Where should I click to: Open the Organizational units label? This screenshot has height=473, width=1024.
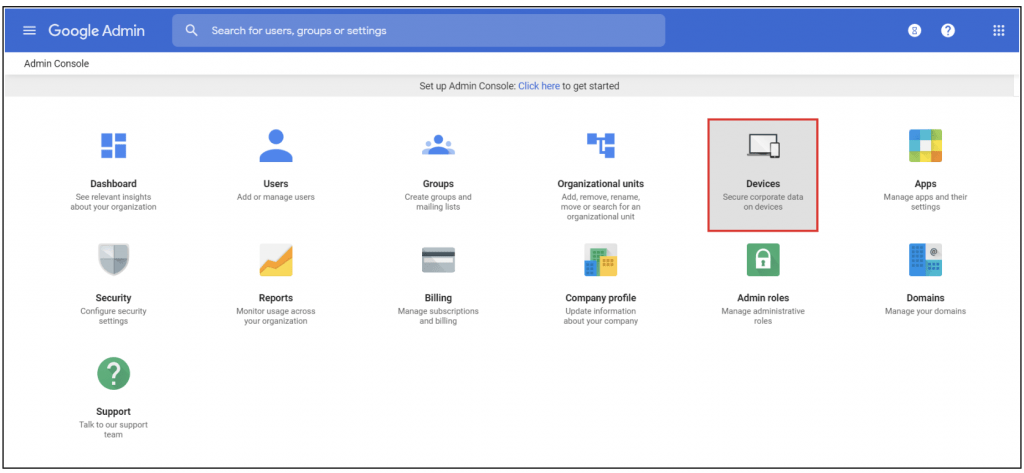601,184
